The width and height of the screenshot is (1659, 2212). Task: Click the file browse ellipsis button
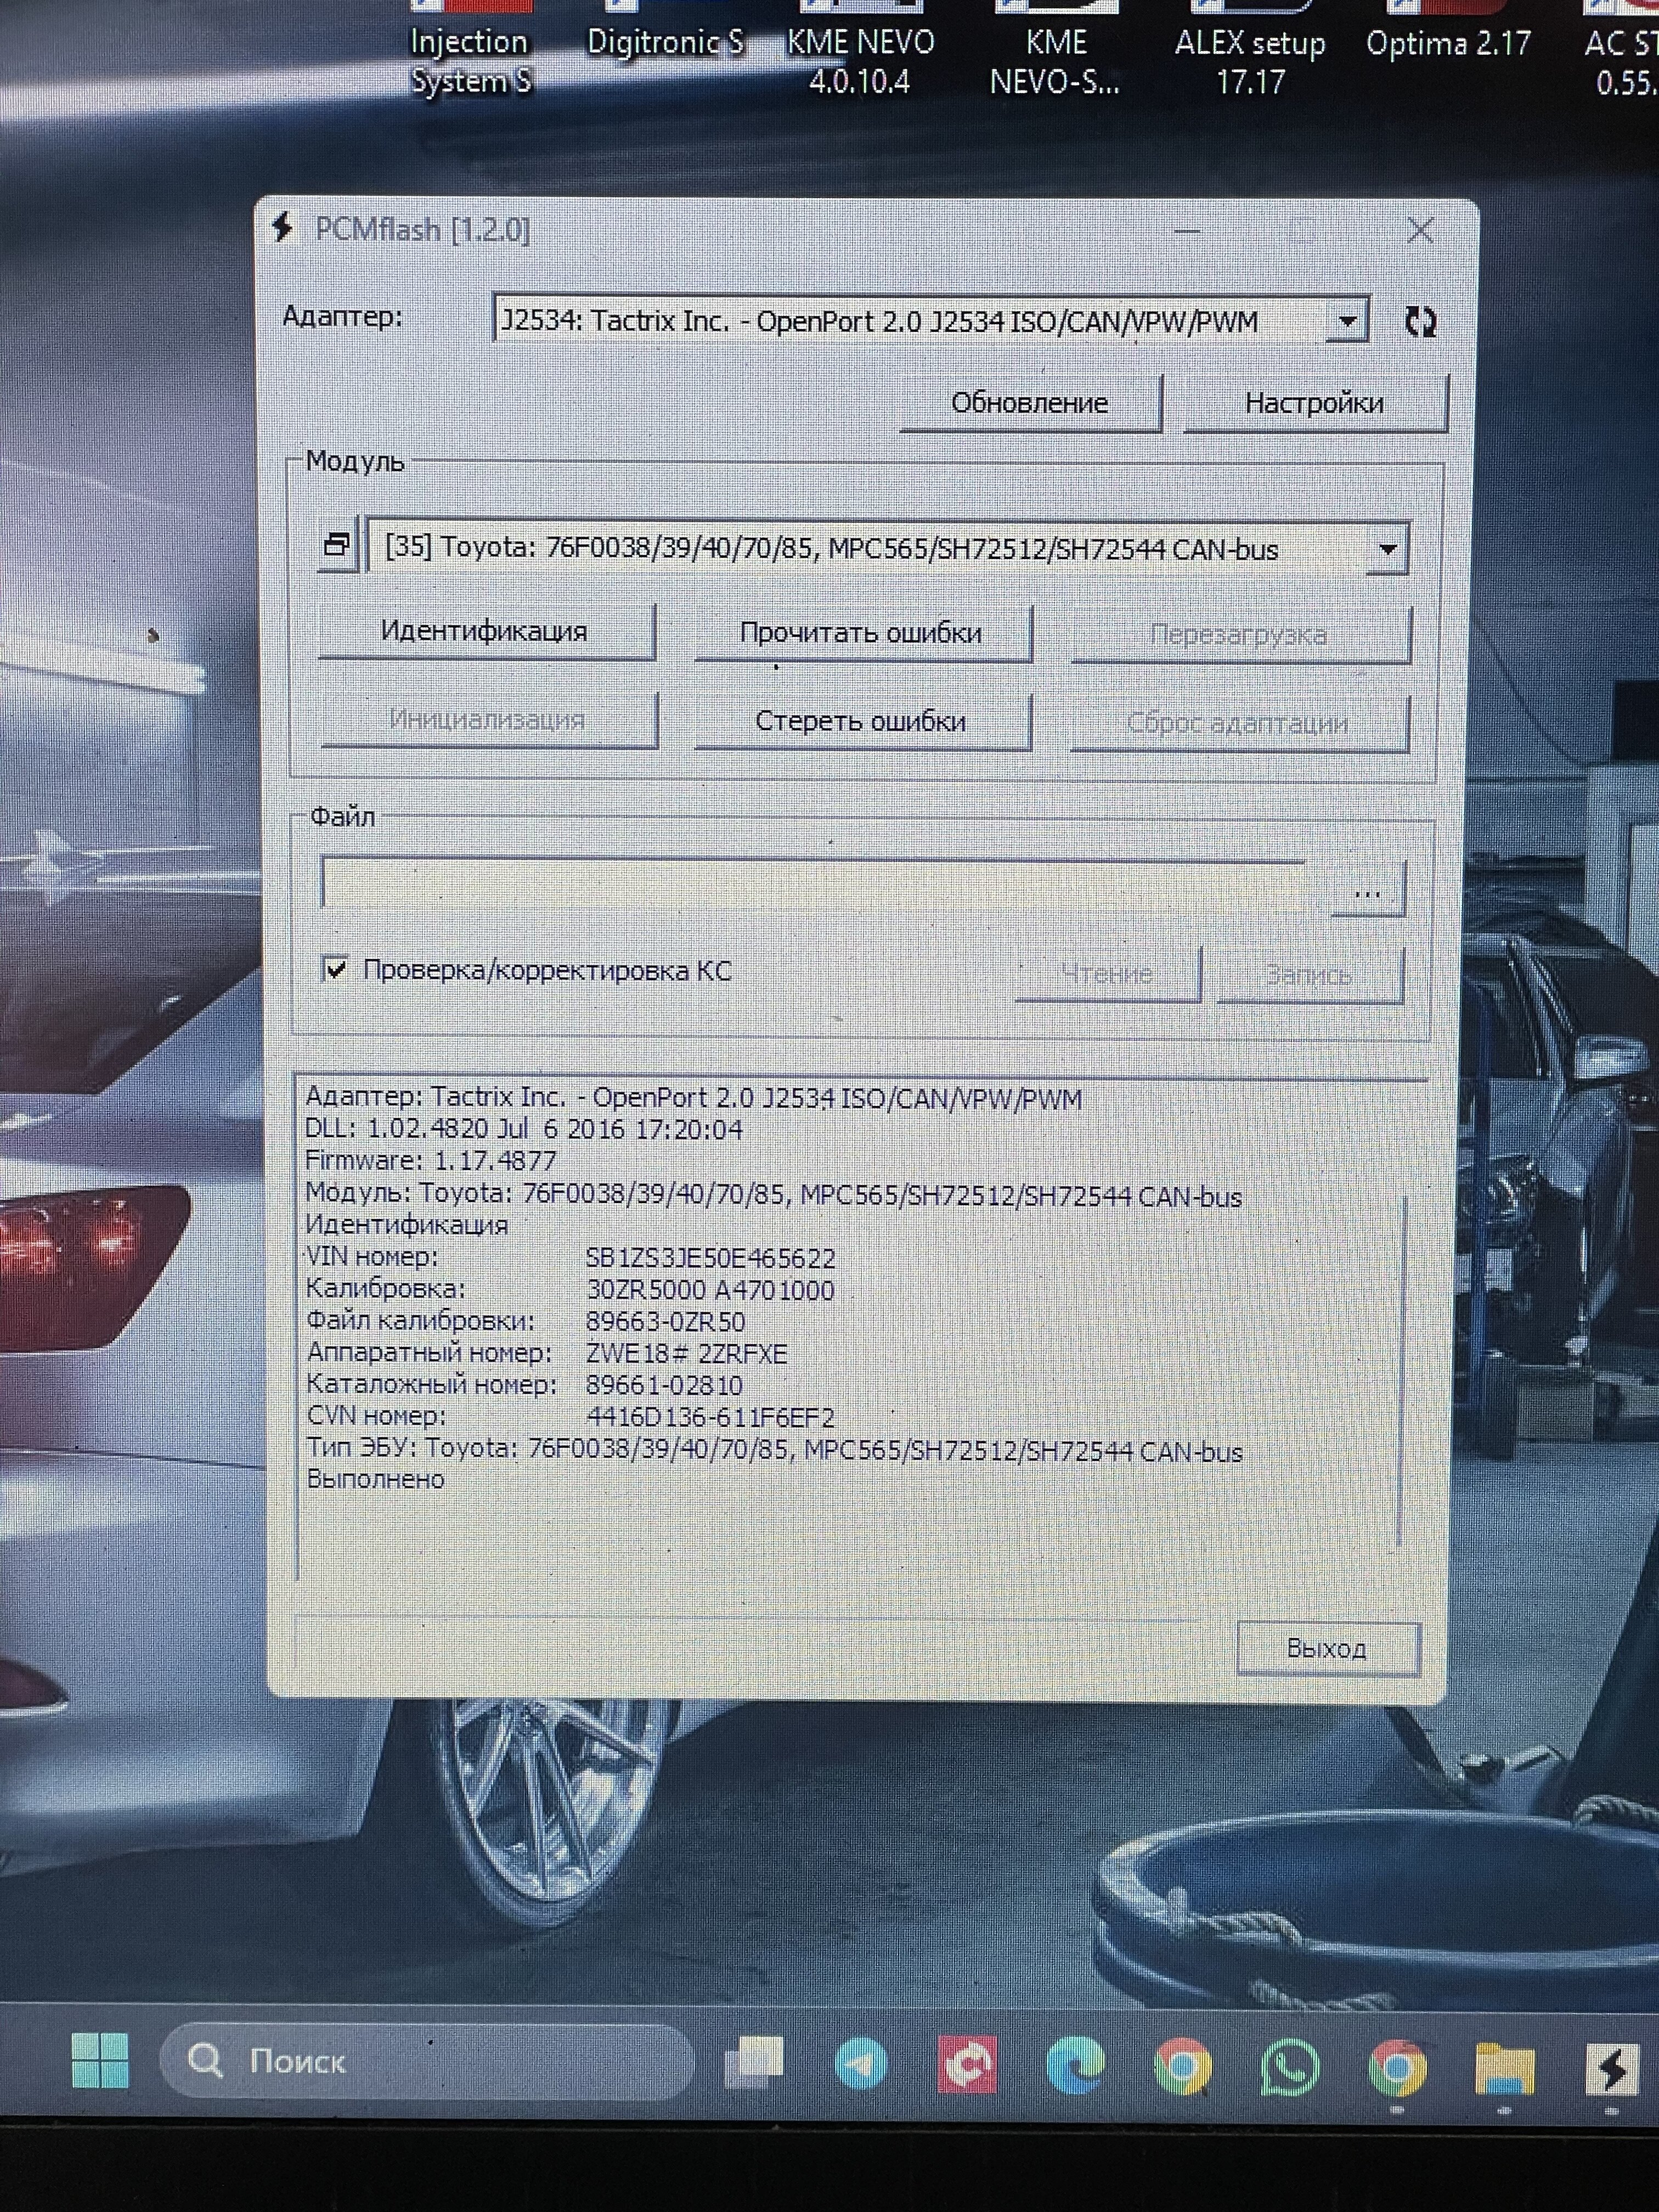point(1367,889)
